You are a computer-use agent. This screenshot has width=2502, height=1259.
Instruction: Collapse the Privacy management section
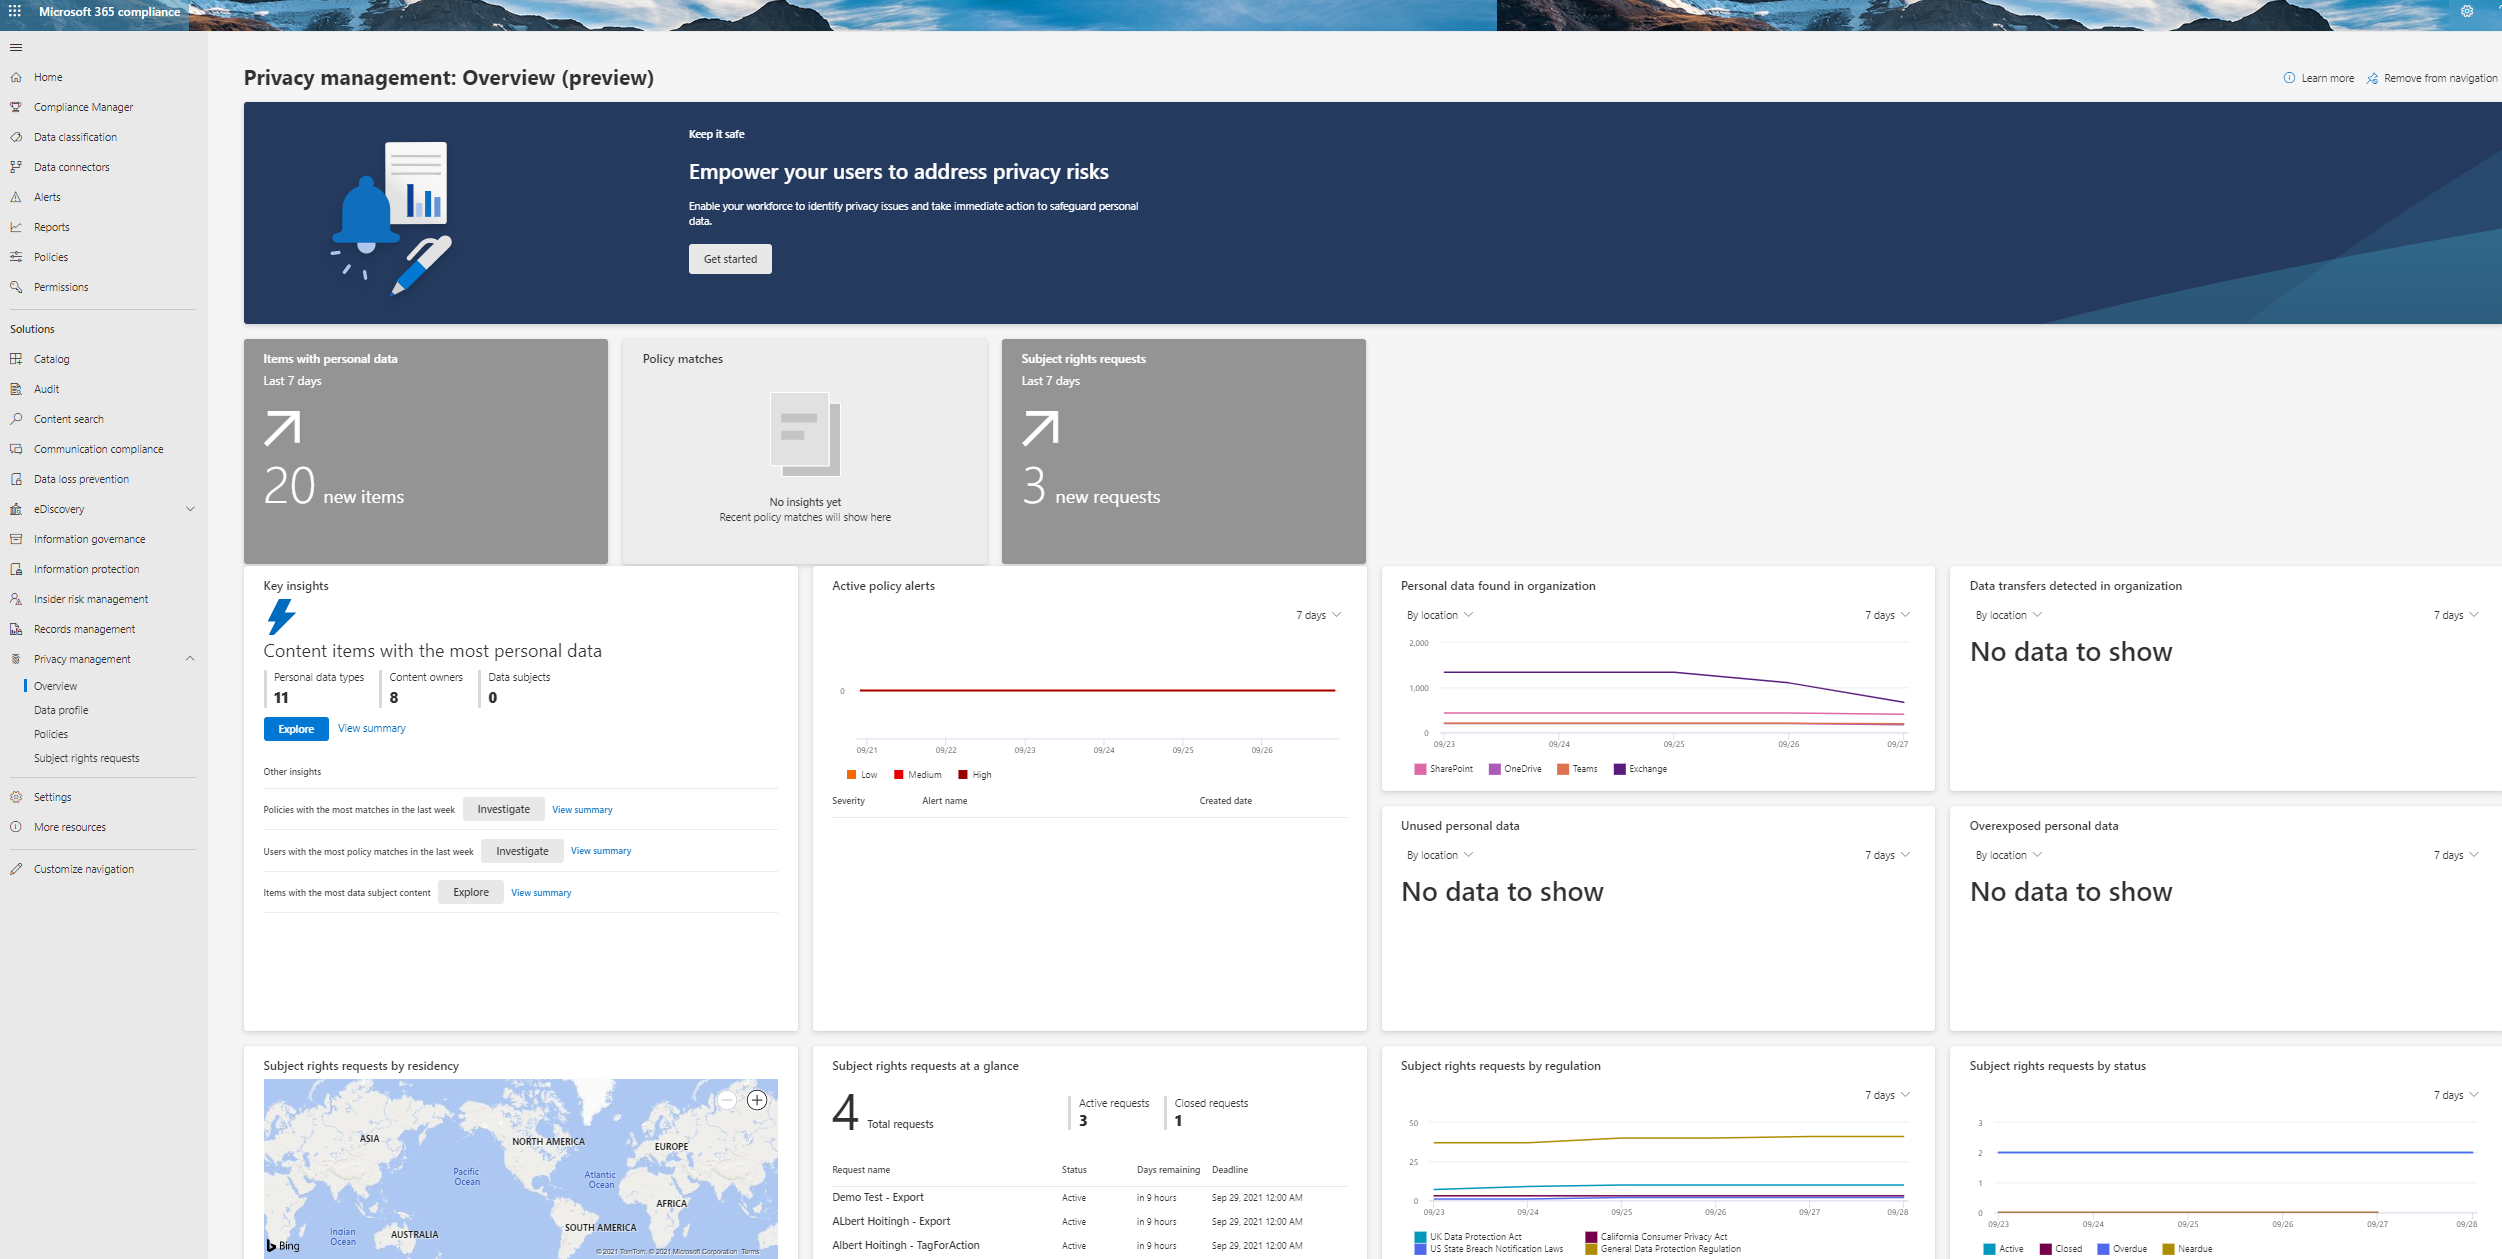190,659
